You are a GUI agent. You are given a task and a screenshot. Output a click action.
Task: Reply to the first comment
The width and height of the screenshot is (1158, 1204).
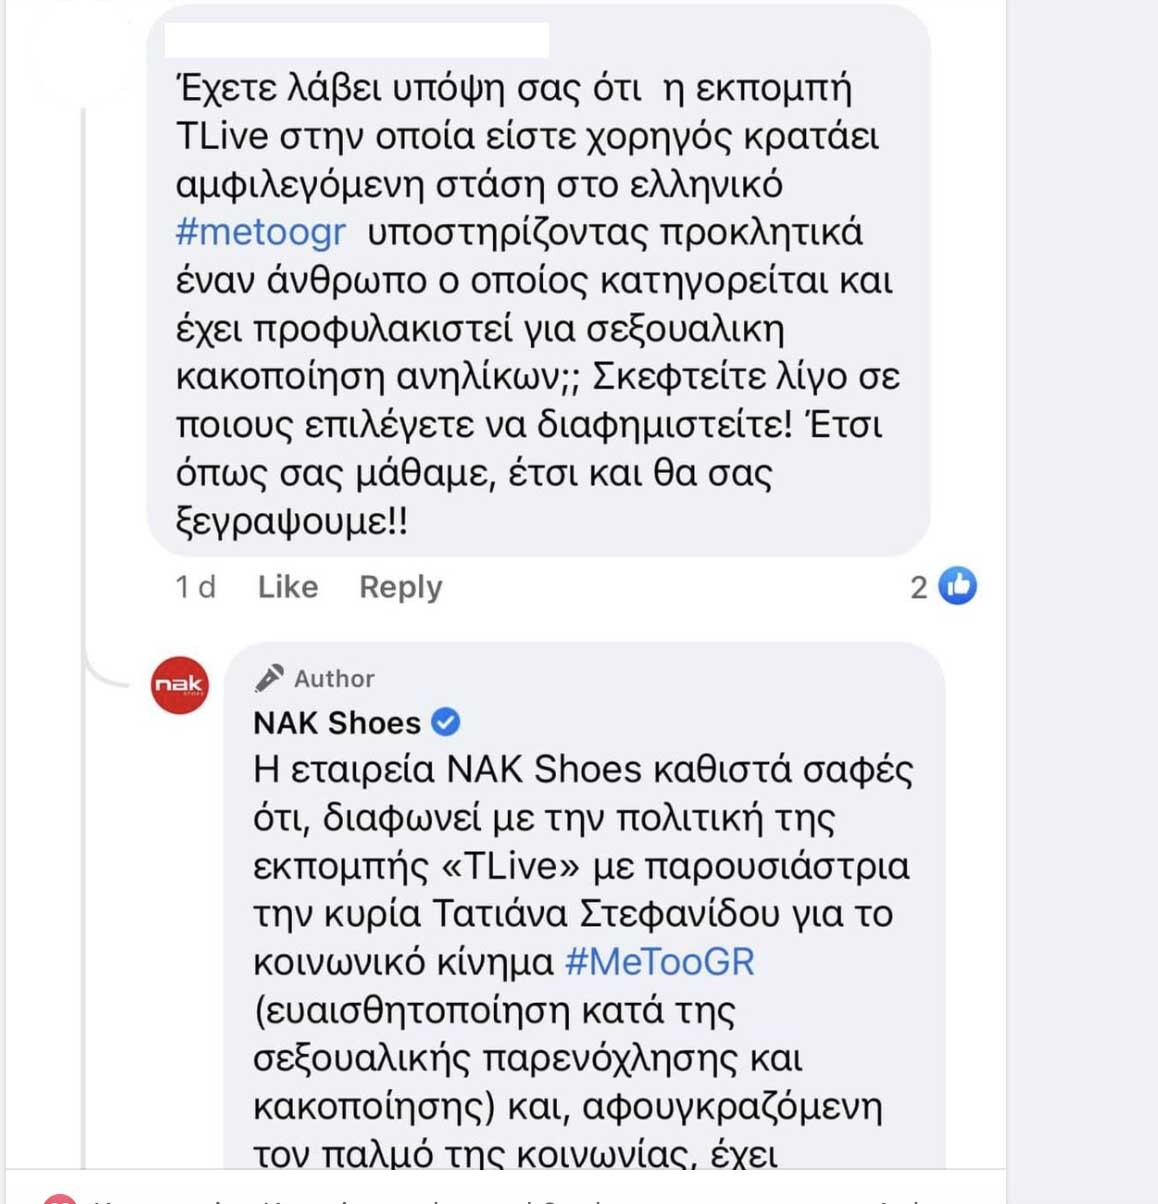(400, 587)
